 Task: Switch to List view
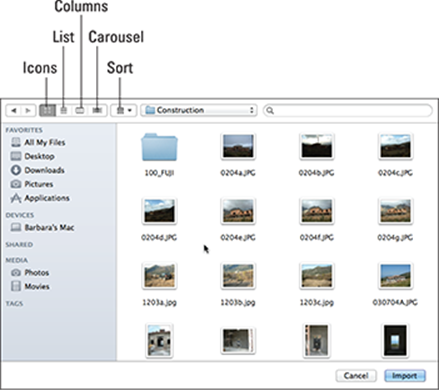64,110
